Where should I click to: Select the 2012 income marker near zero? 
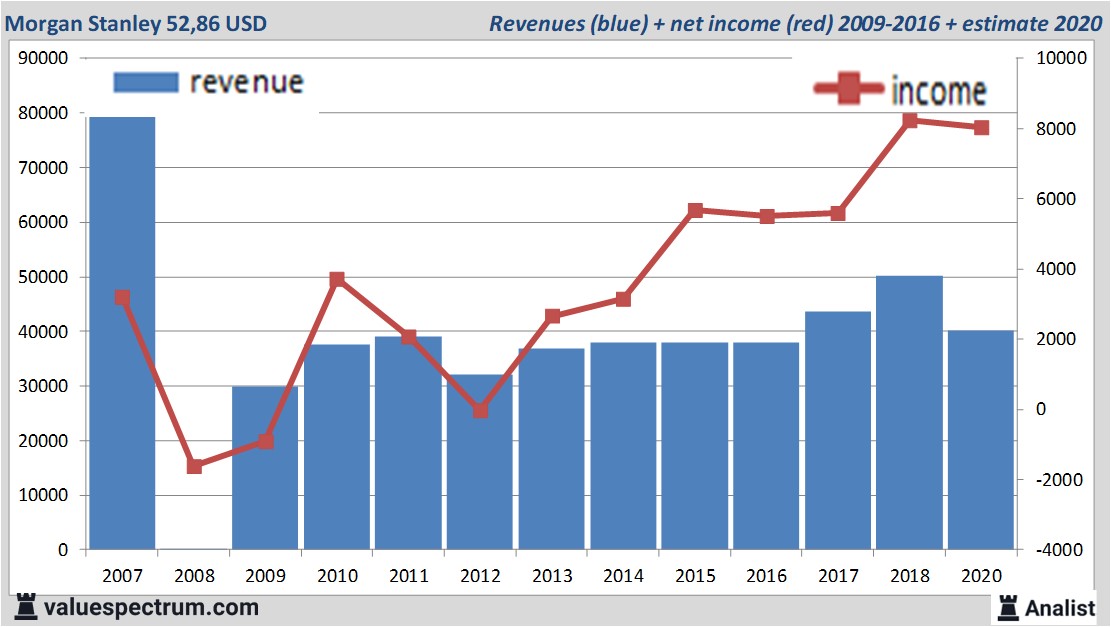tap(480, 410)
